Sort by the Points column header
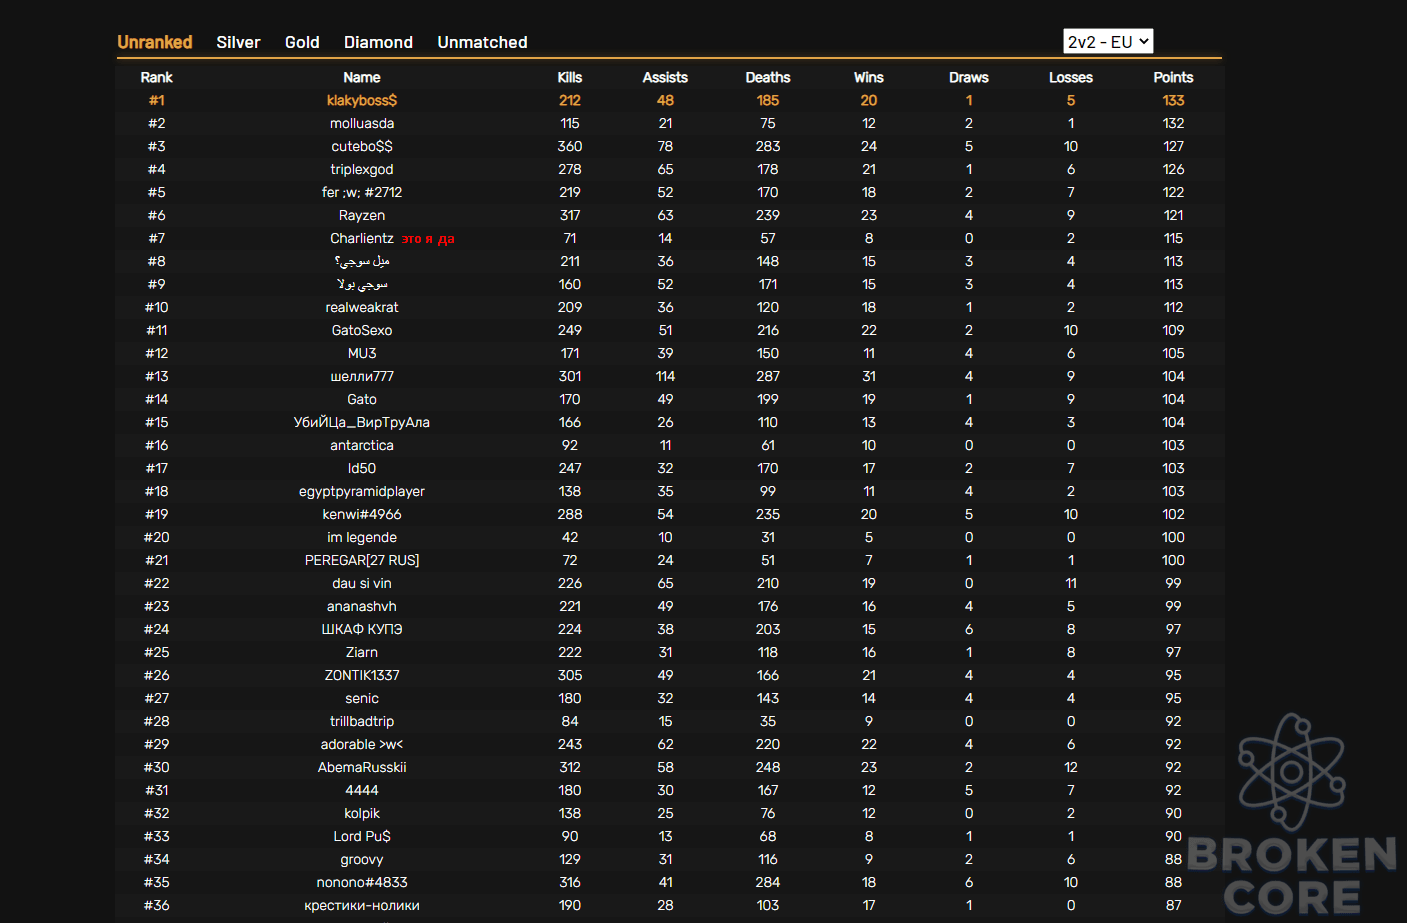Image resolution: width=1407 pixels, height=923 pixels. (1173, 77)
